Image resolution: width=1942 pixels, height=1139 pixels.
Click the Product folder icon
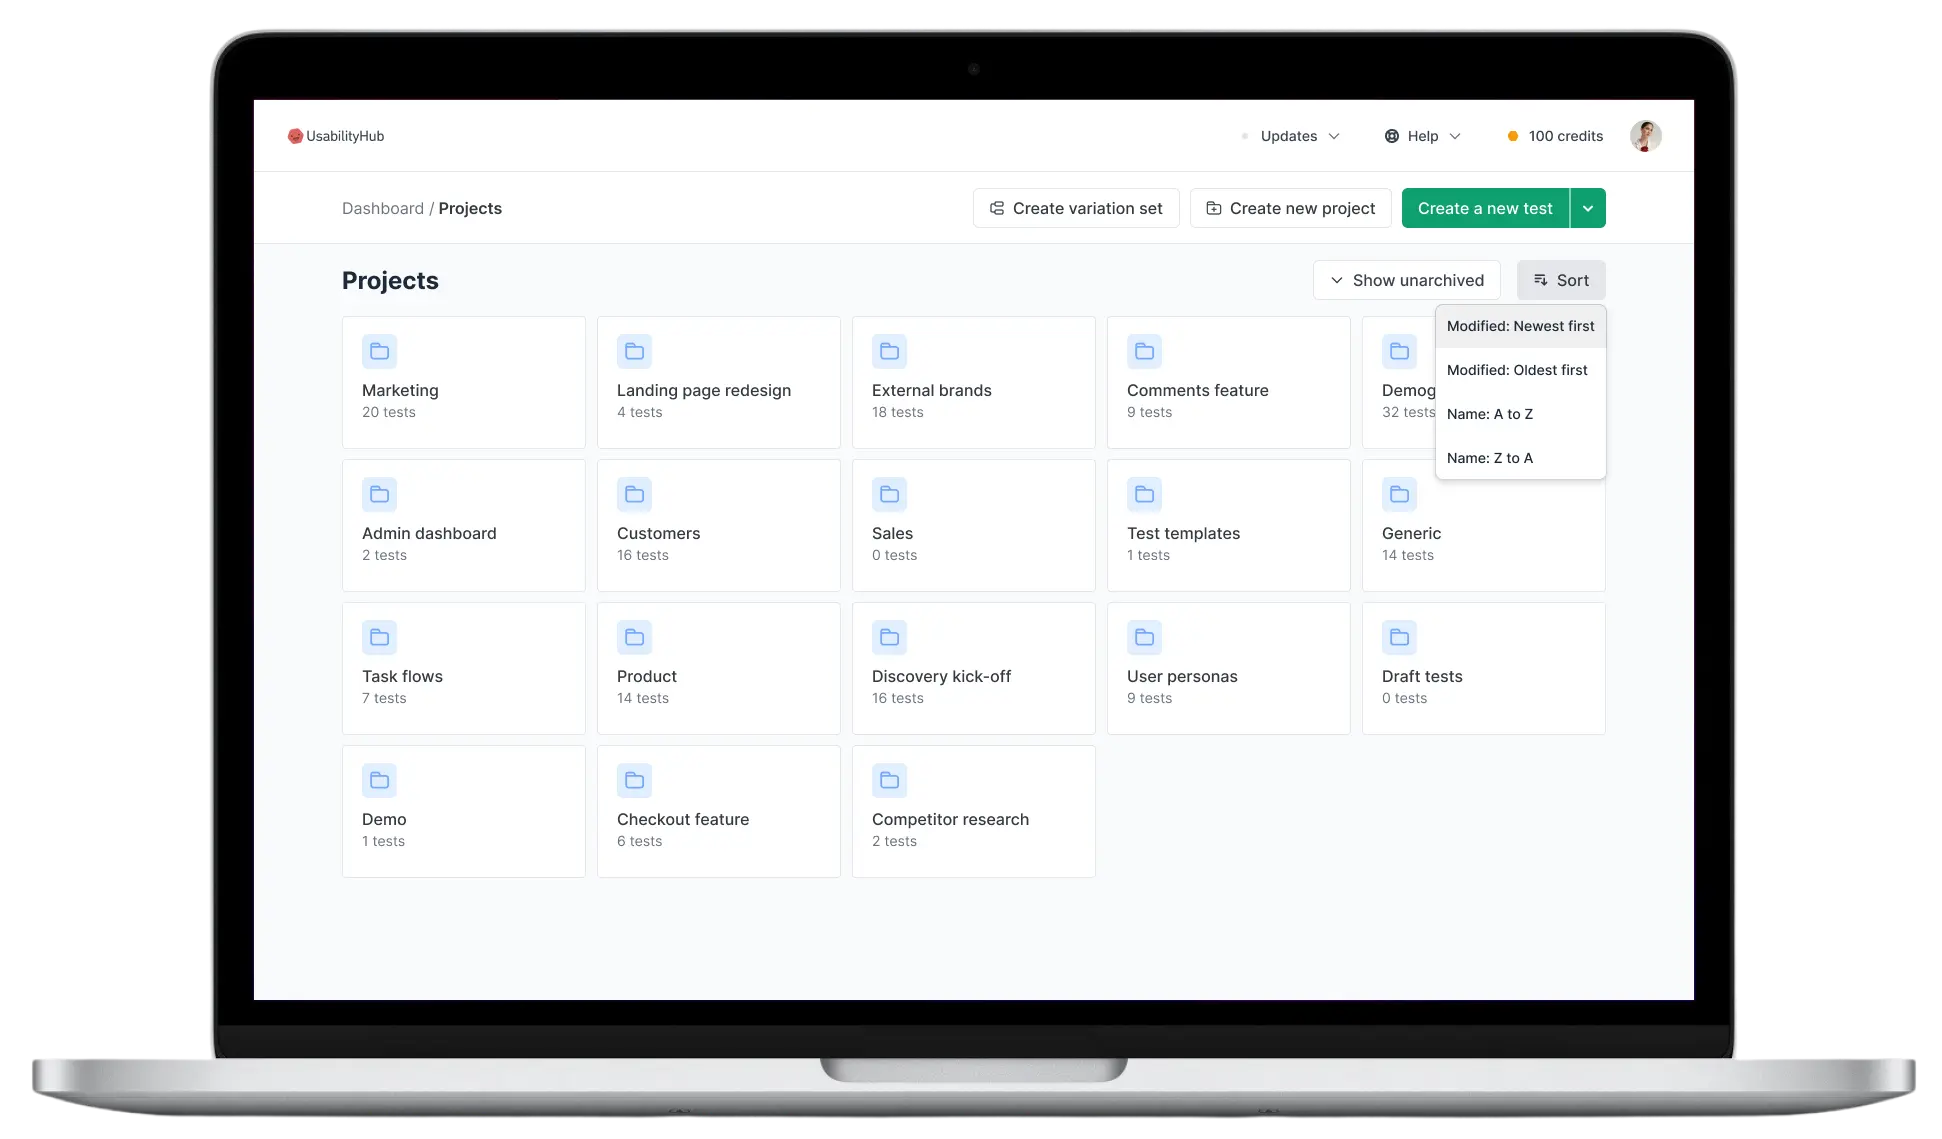click(634, 637)
